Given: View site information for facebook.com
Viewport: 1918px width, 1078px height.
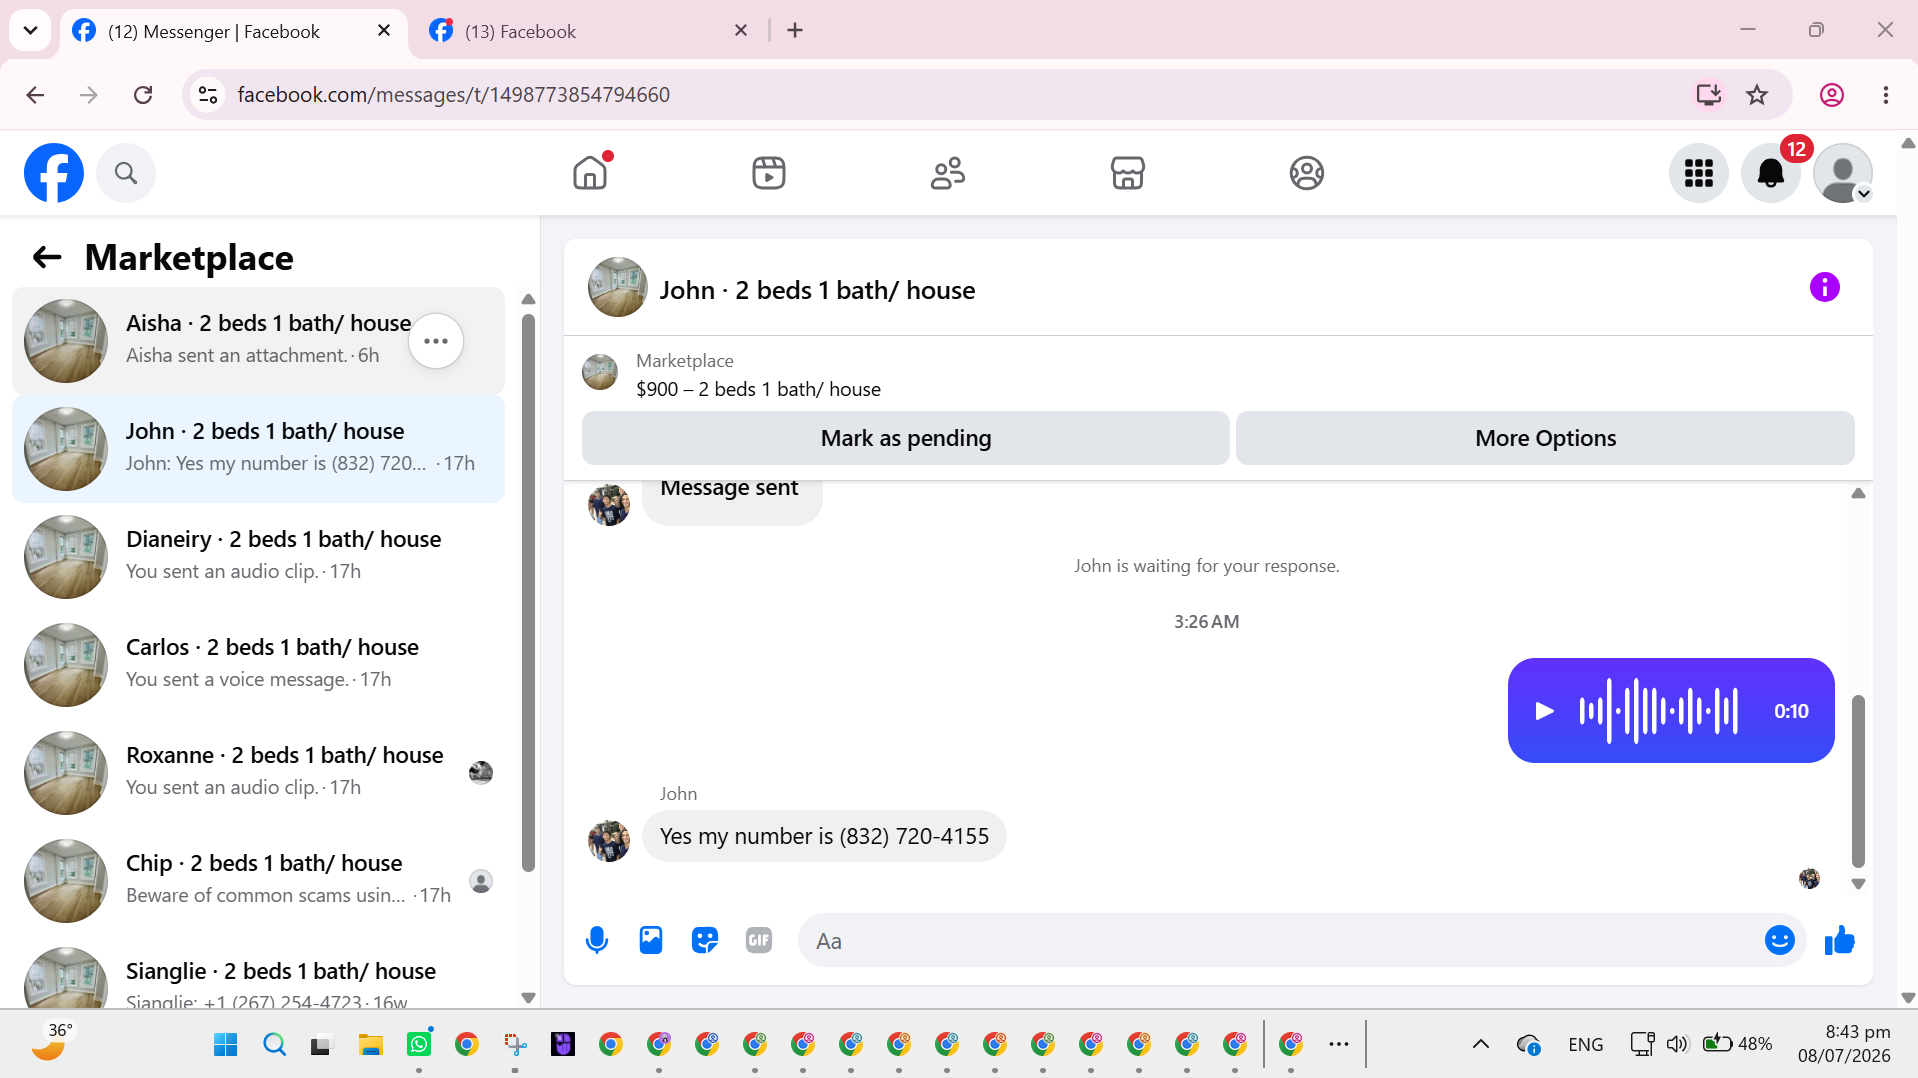Looking at the screenshot, I should [208, 95].
